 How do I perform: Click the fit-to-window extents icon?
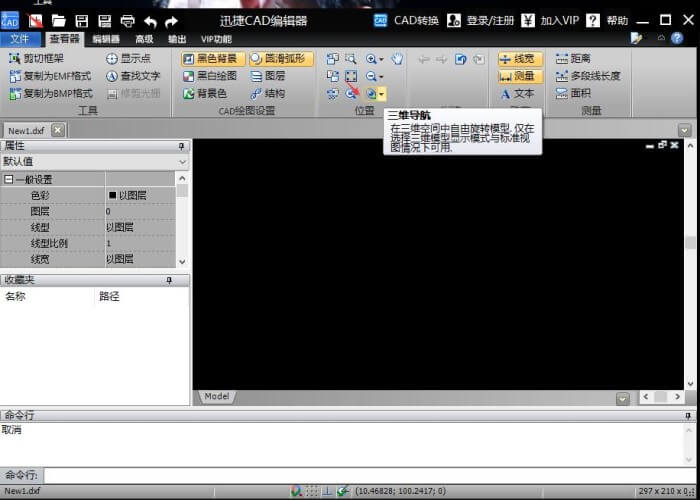(351, 76)
